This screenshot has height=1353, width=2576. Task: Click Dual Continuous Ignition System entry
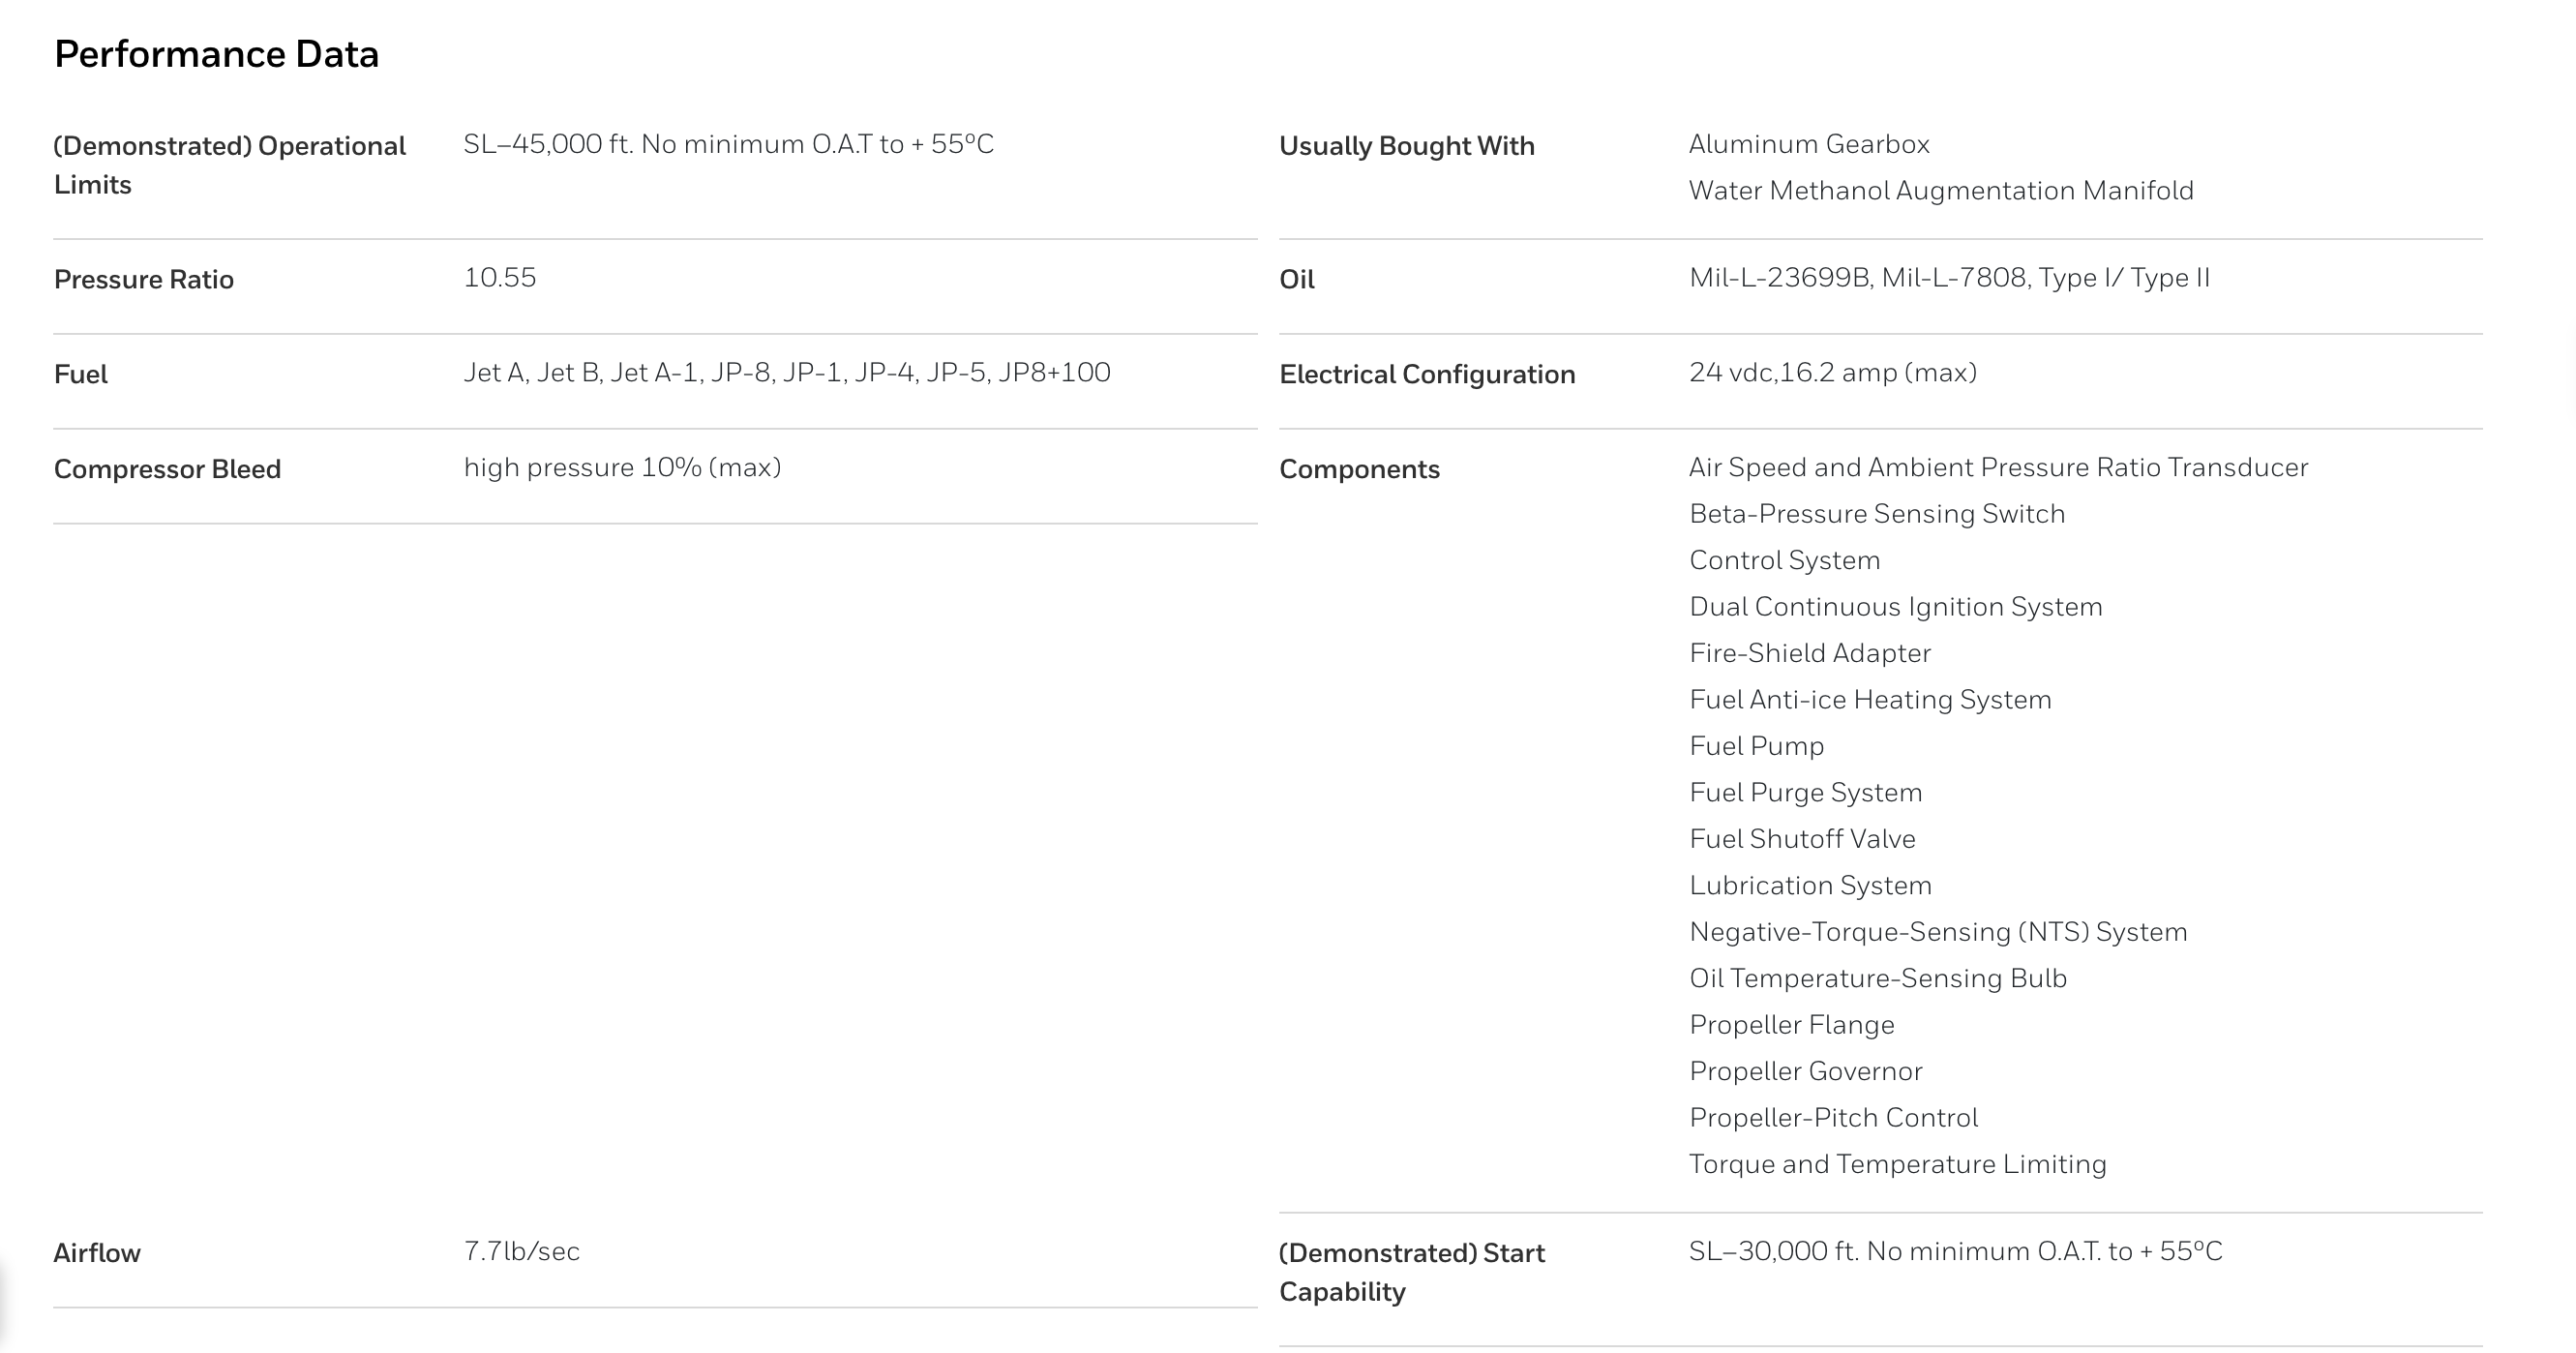click(x=1895, y=606)
